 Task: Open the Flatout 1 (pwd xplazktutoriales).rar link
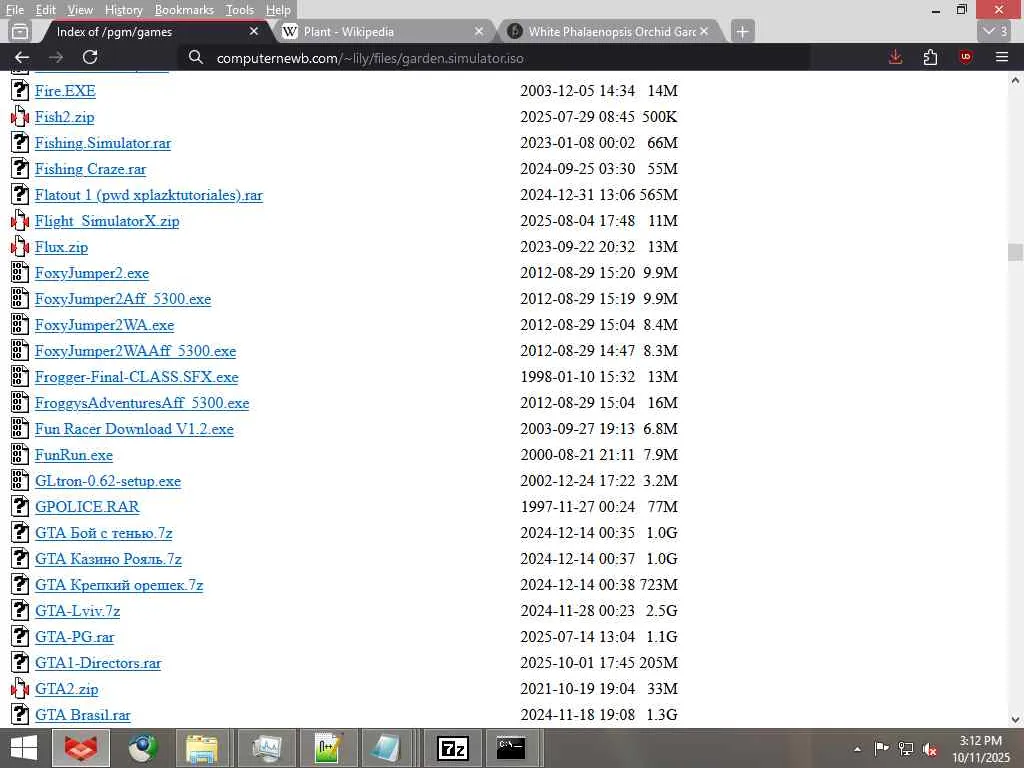[149, 195]
